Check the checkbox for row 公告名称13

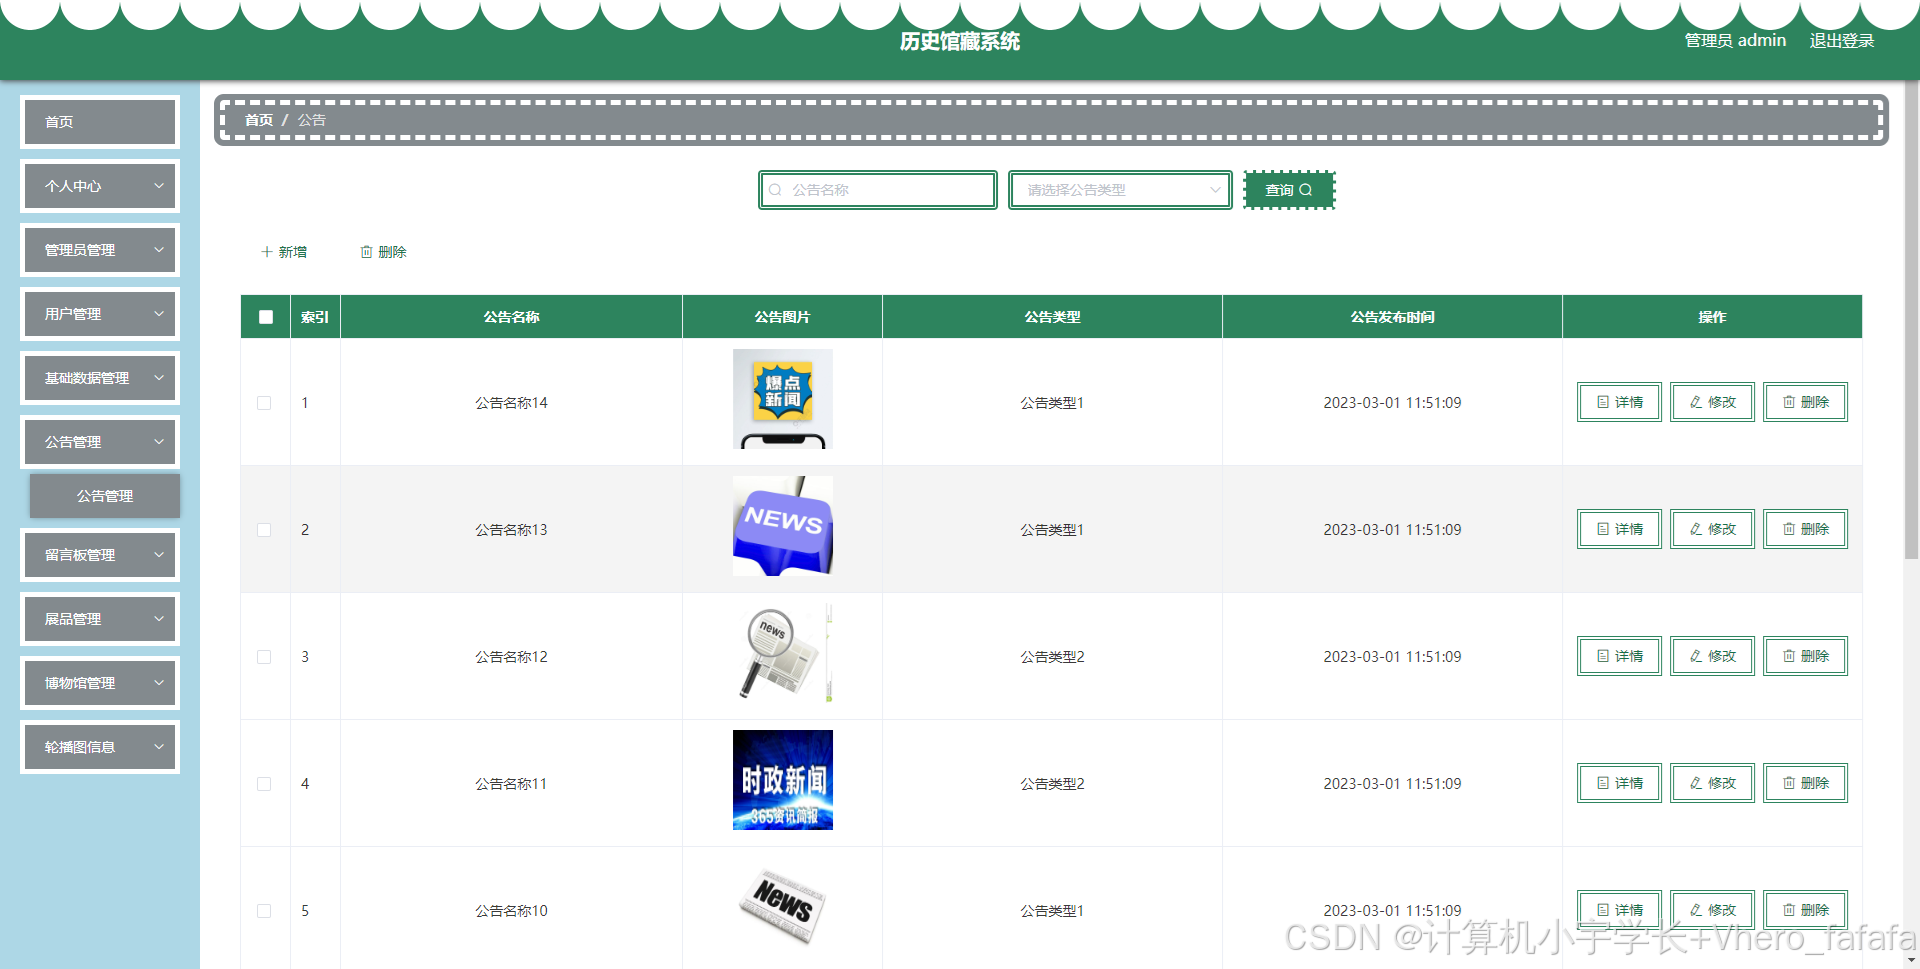[264, 530]
